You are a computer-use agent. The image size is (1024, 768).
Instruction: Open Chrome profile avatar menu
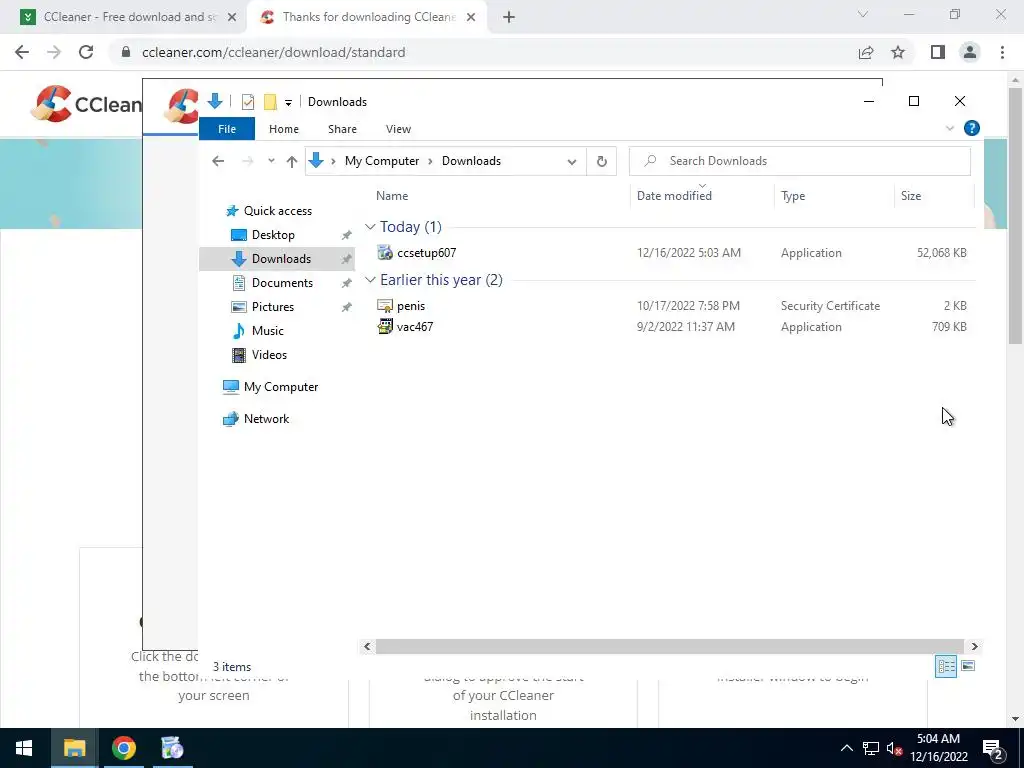(x=970, y=52)
